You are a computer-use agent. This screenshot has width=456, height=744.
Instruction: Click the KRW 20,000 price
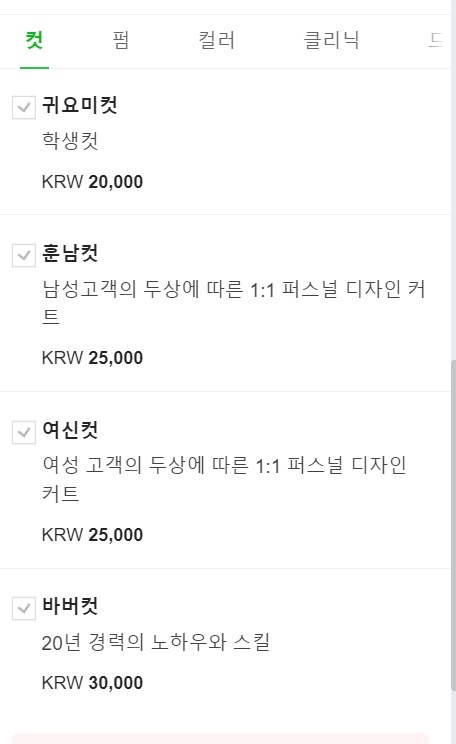(x=92, y=182)
